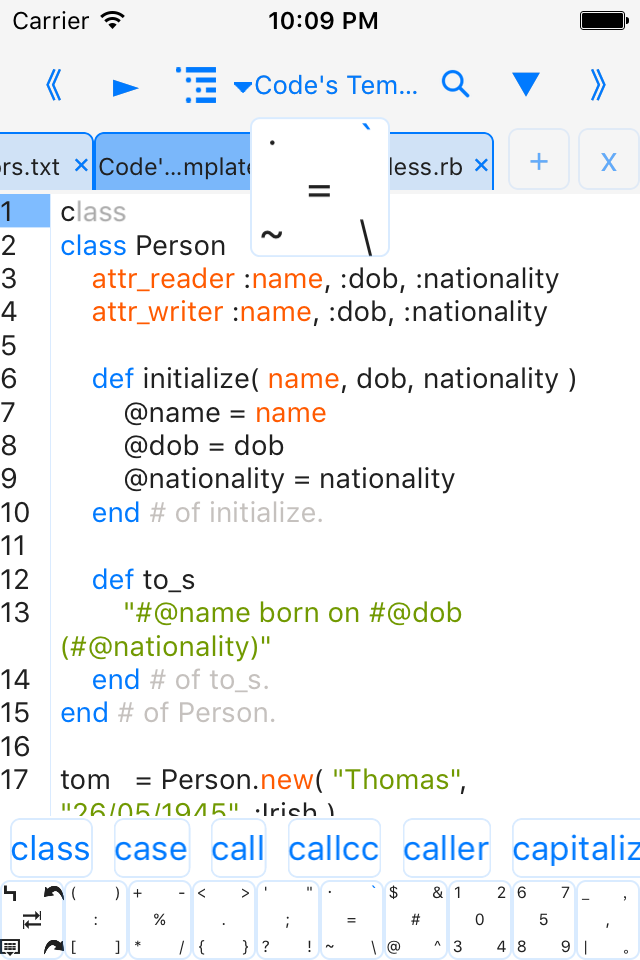Place cursor on 'class Person' line

tap(143, 246)
